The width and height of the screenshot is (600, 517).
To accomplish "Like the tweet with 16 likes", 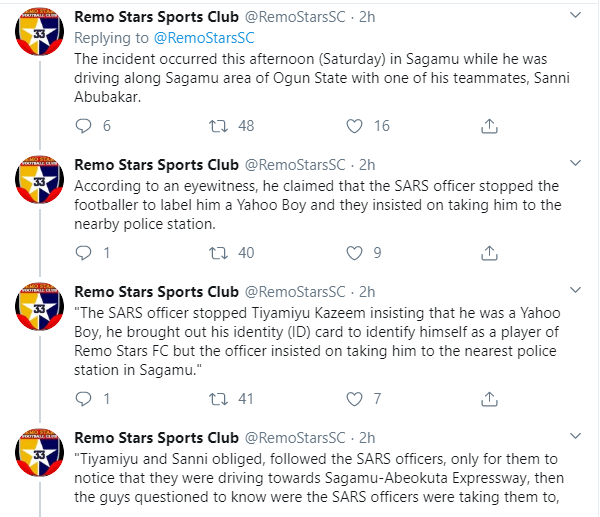I will pos(353,126).
